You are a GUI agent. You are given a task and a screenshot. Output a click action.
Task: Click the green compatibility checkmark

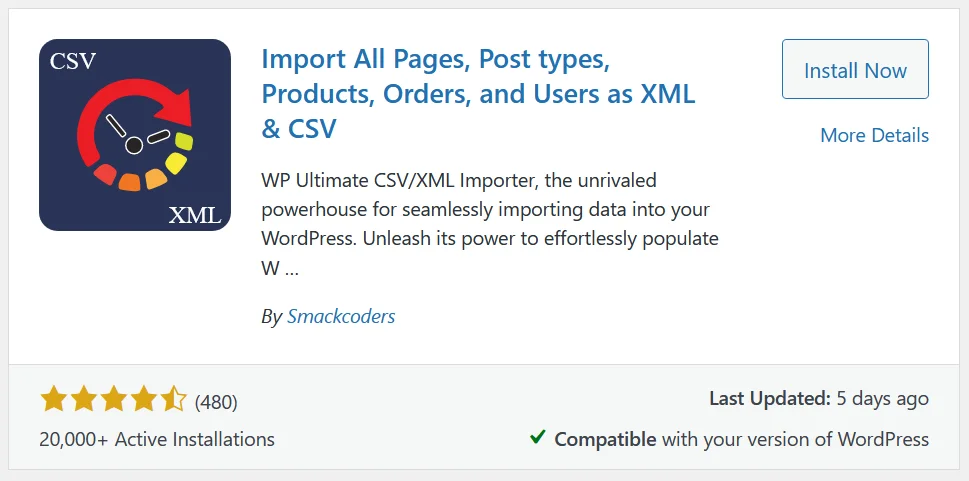[537, 437]
